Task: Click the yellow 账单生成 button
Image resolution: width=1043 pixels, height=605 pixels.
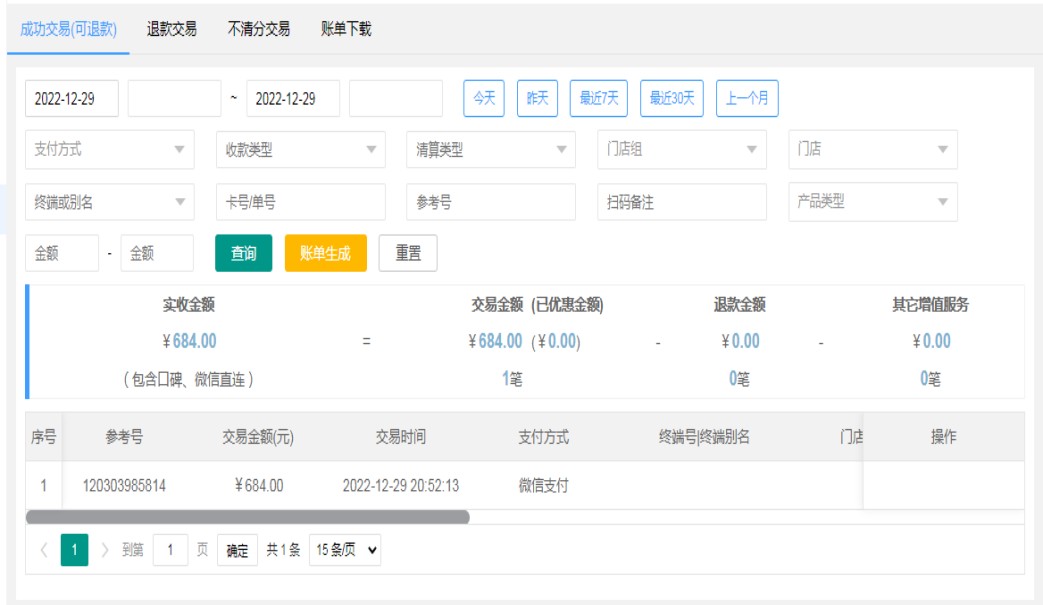Action: (x=325, y=253)
